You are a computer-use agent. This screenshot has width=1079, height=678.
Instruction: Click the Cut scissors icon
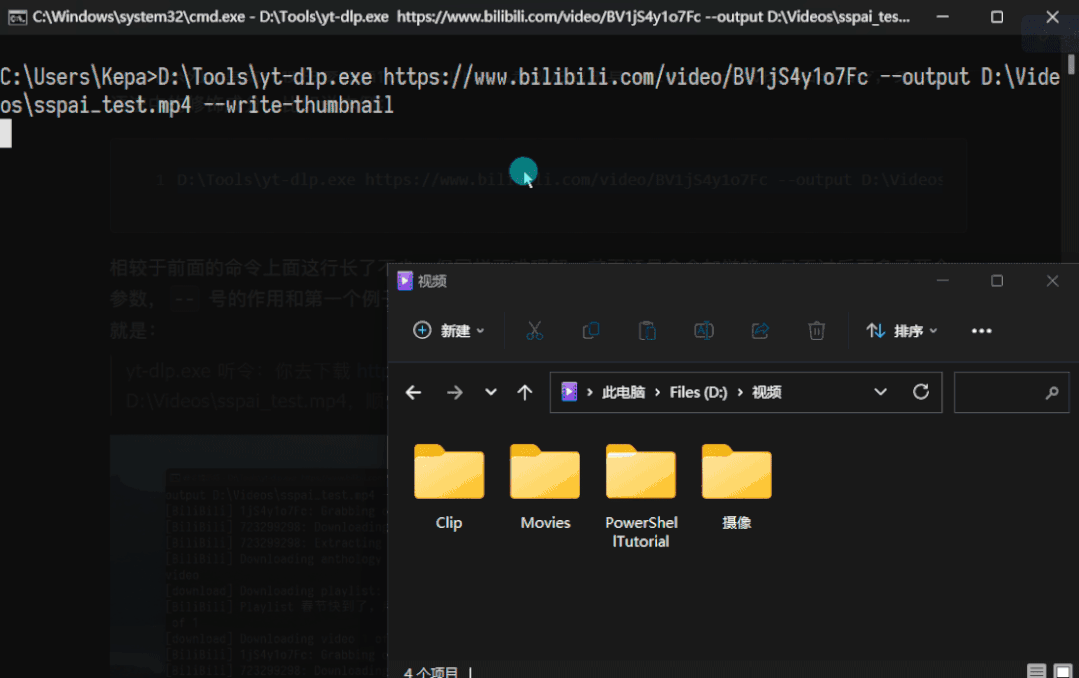[534, 331]
